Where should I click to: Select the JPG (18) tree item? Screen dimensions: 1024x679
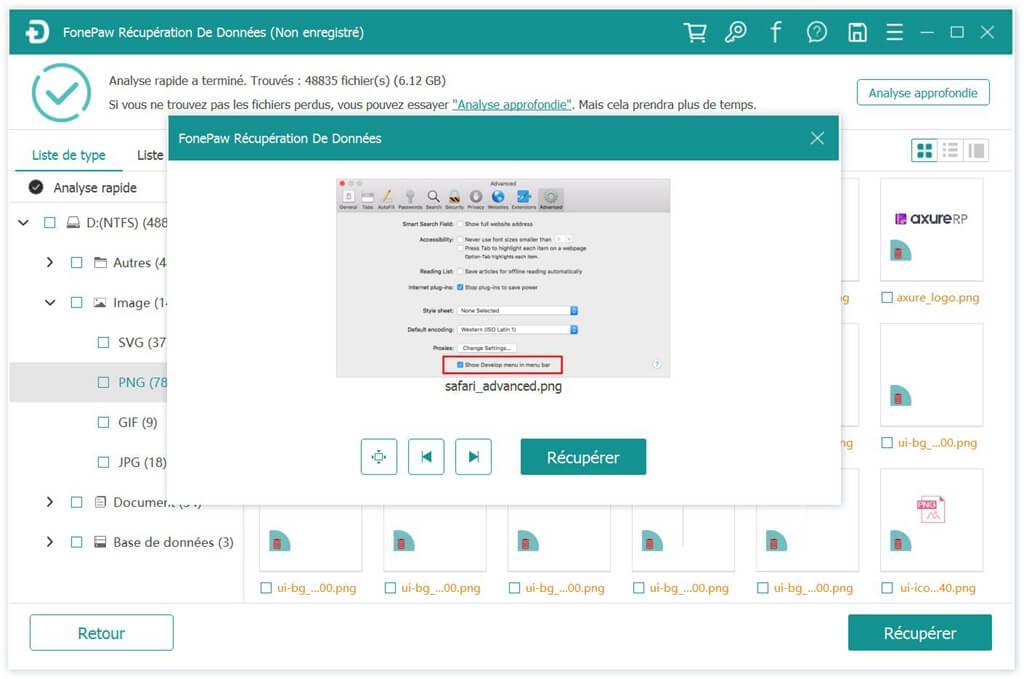[x=142, y=462]
